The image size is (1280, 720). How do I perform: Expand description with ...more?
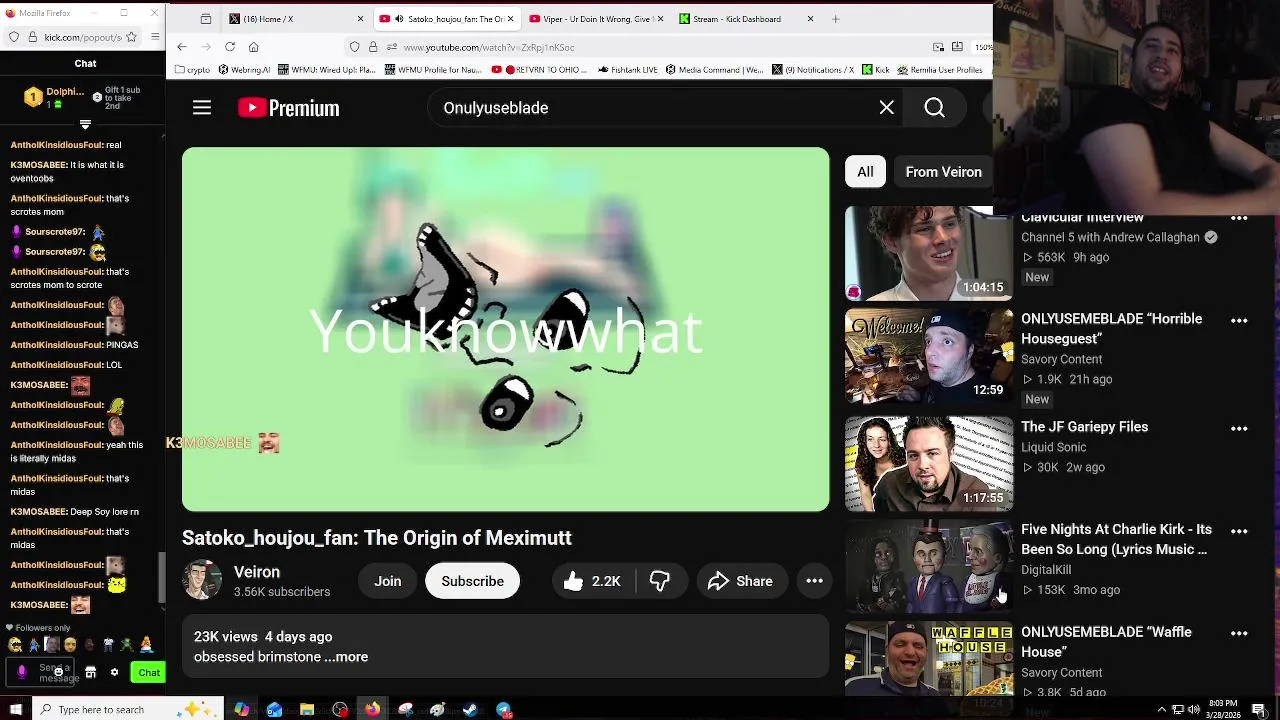pos(346,657)
